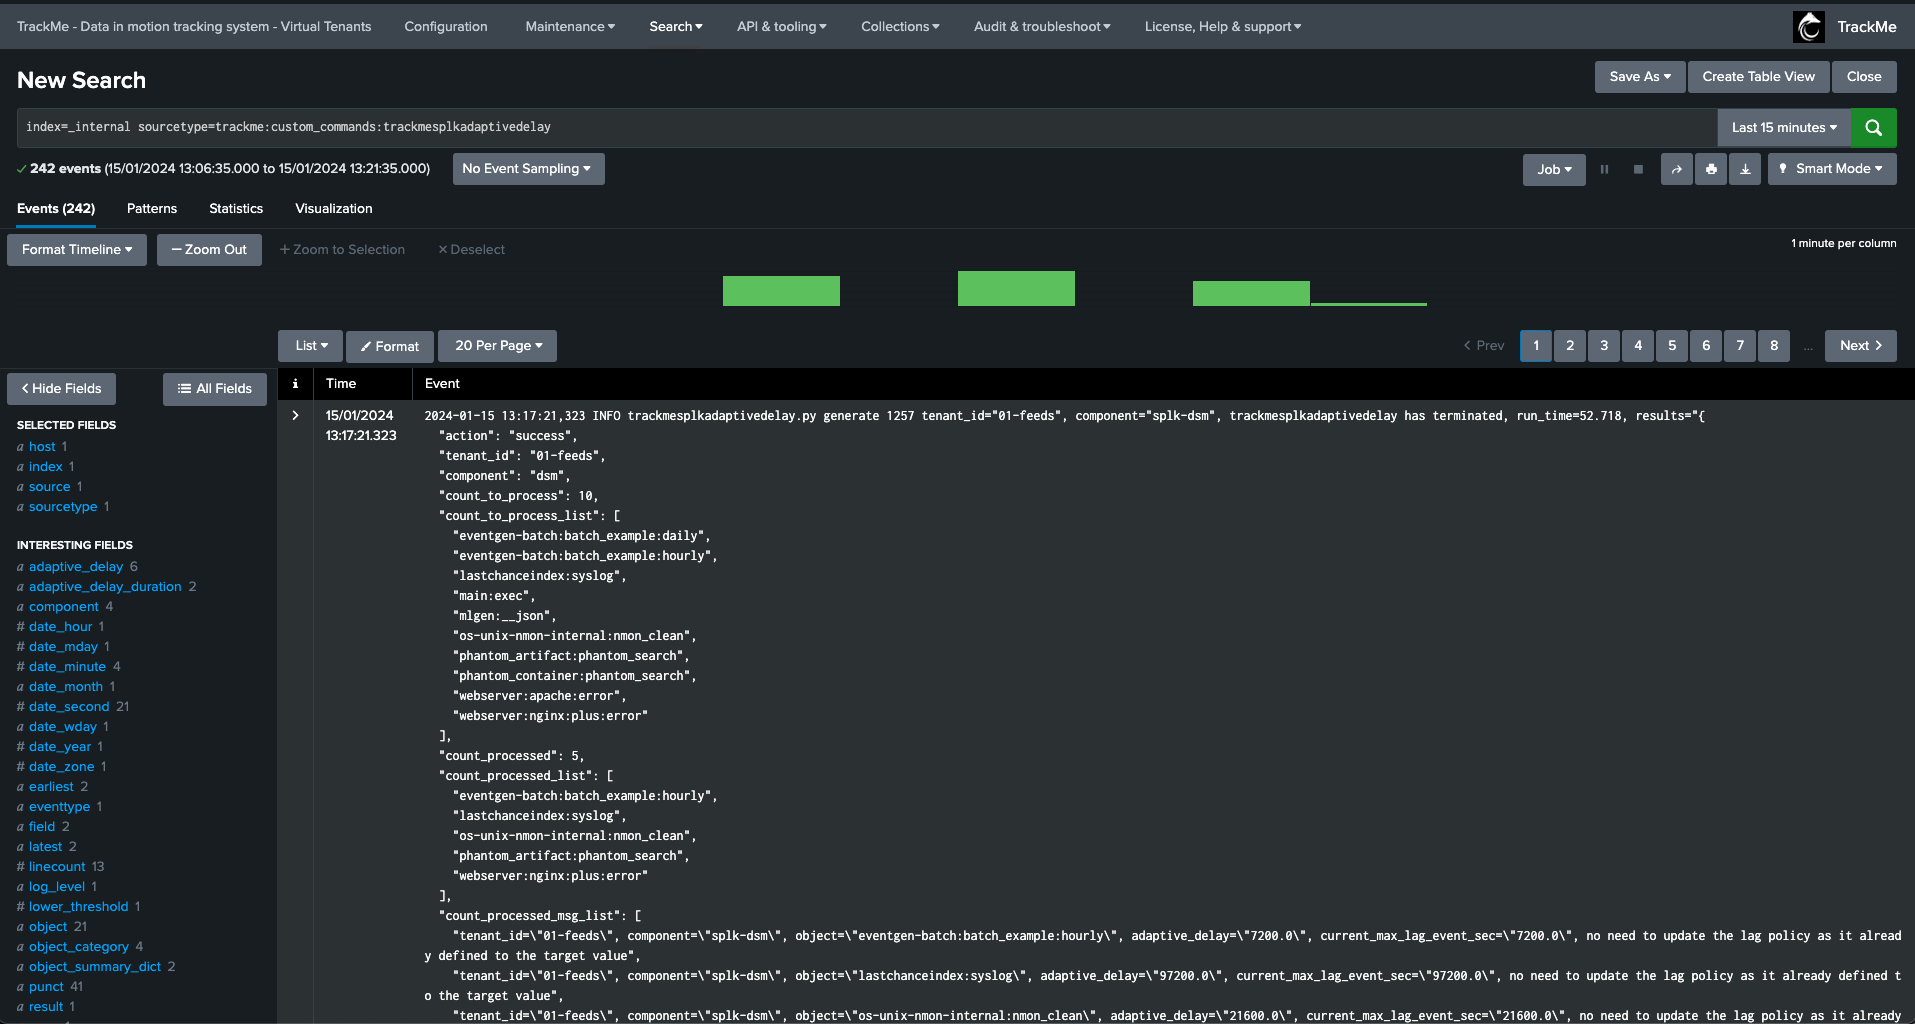
Task: Open the Last 15 minutes time picker
Action: [1783, 127]
